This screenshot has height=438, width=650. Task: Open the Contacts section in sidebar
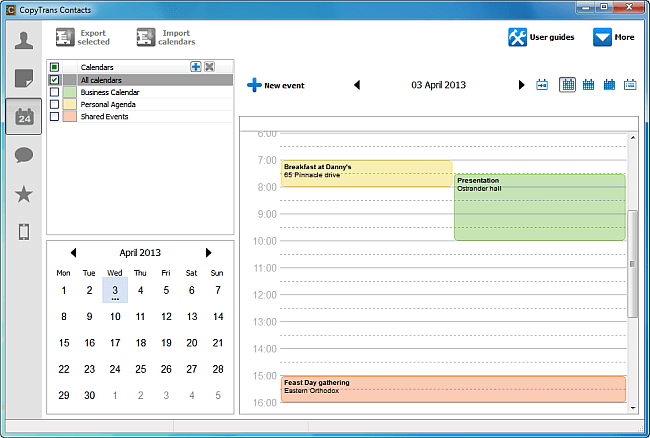[24, 41]
